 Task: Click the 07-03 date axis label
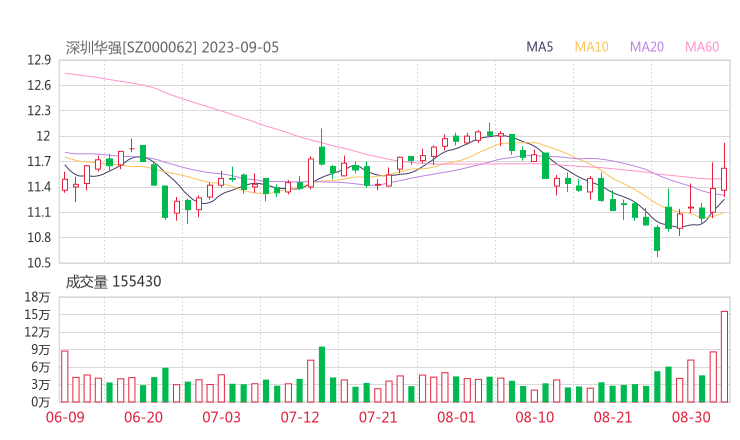221,417
